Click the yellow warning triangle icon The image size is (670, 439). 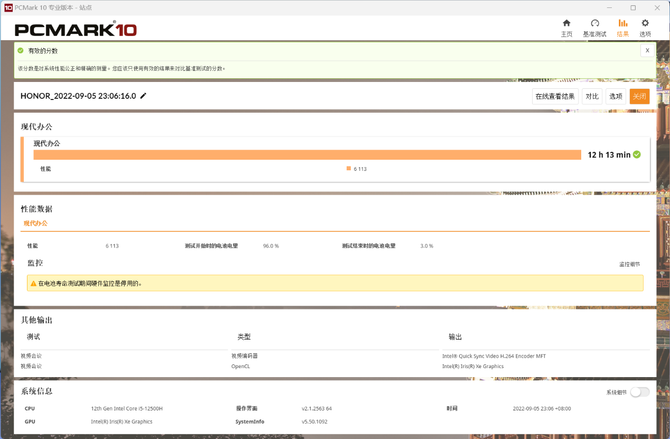[33, 283]
